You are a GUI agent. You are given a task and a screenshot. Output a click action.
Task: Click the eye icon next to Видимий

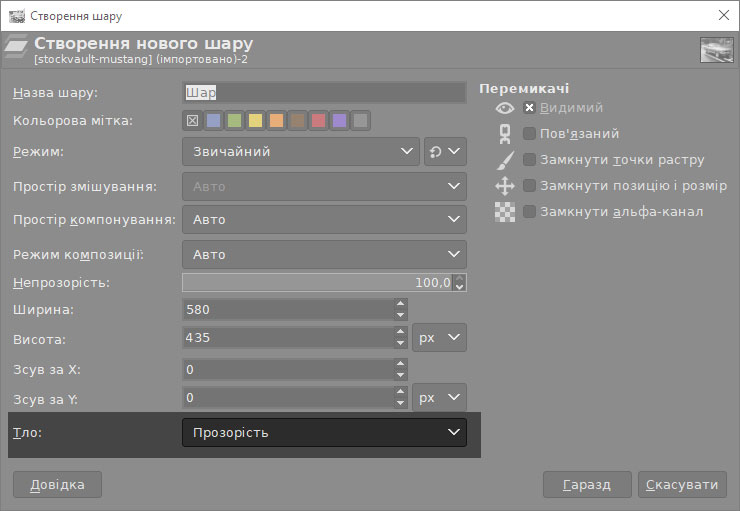click(505, 108)
